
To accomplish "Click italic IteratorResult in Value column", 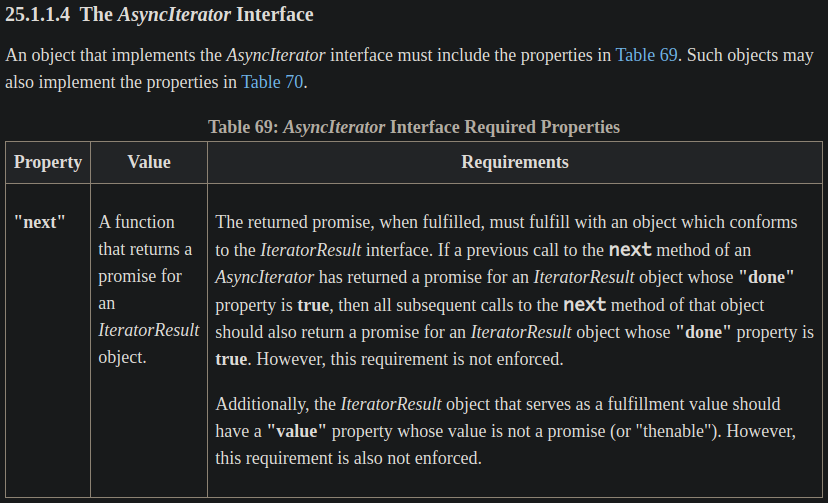I will tap(148, 330).
